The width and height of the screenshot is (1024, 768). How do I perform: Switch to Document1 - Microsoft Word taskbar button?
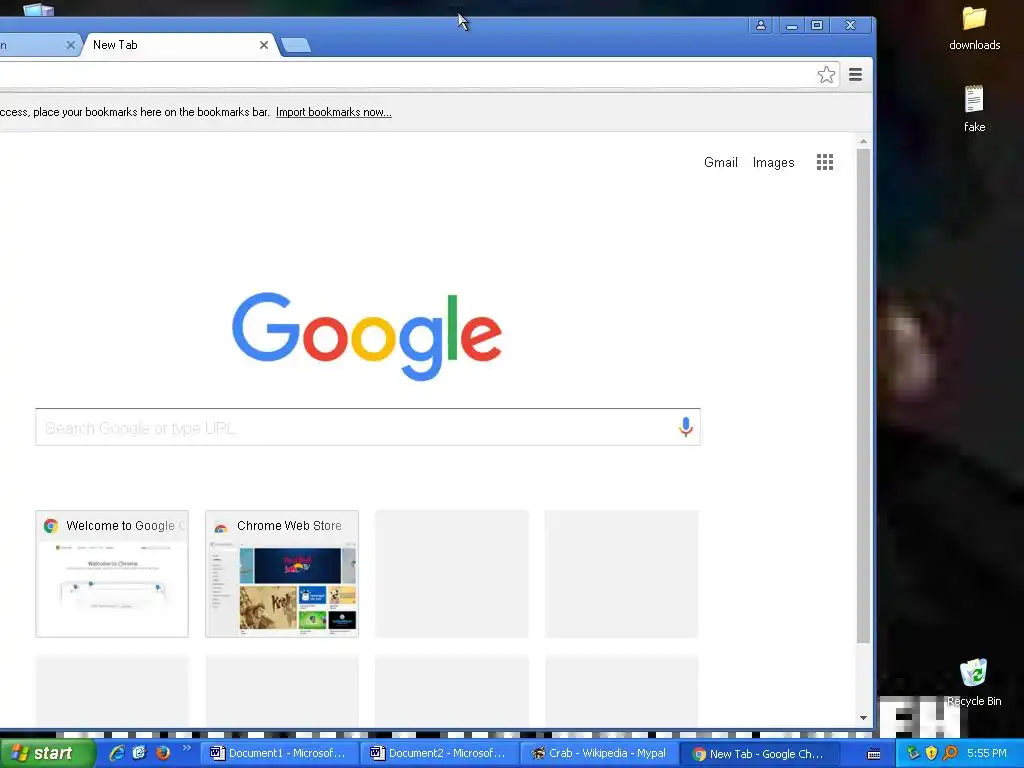279,754
